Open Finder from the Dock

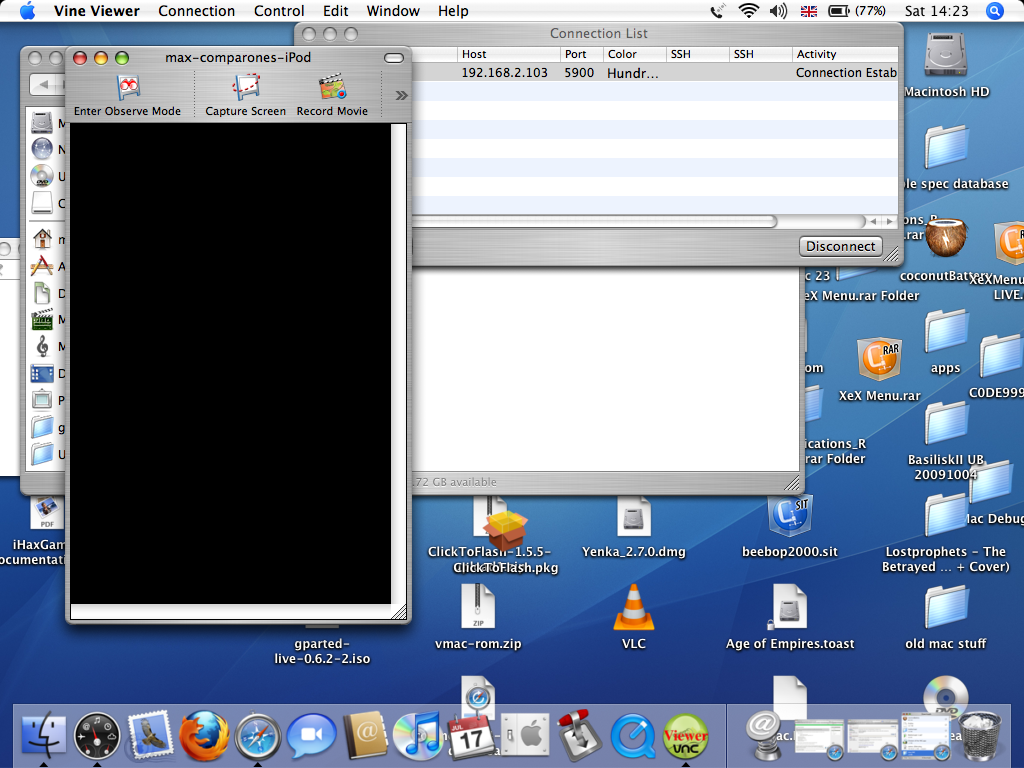click(44, 735)
